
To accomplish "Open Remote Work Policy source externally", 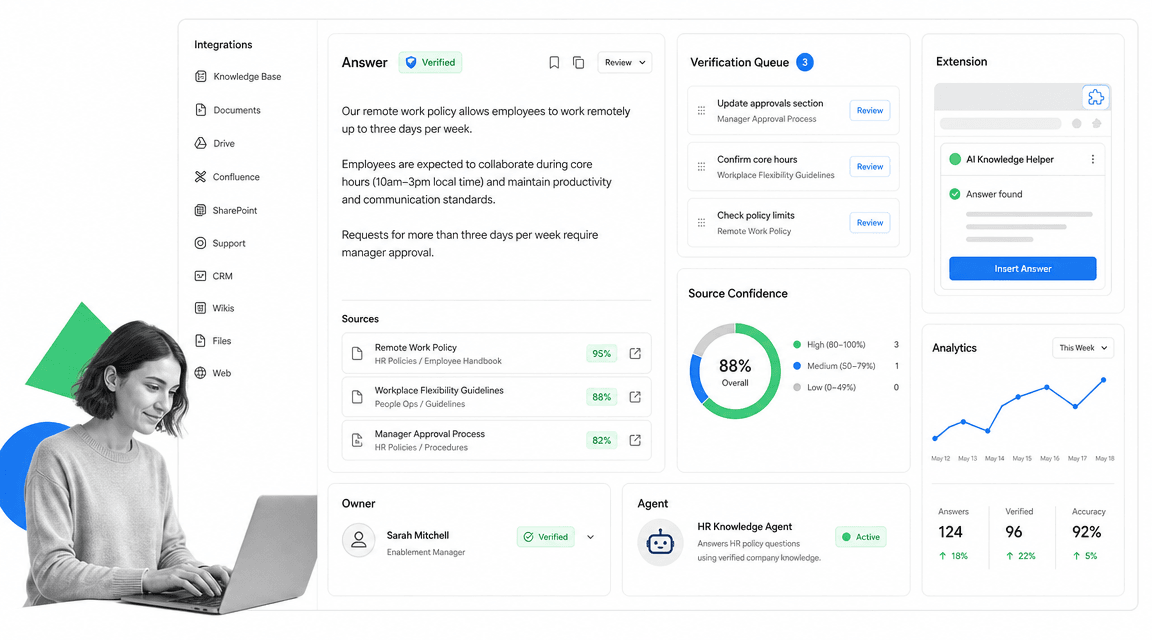I will coord(635,353).
